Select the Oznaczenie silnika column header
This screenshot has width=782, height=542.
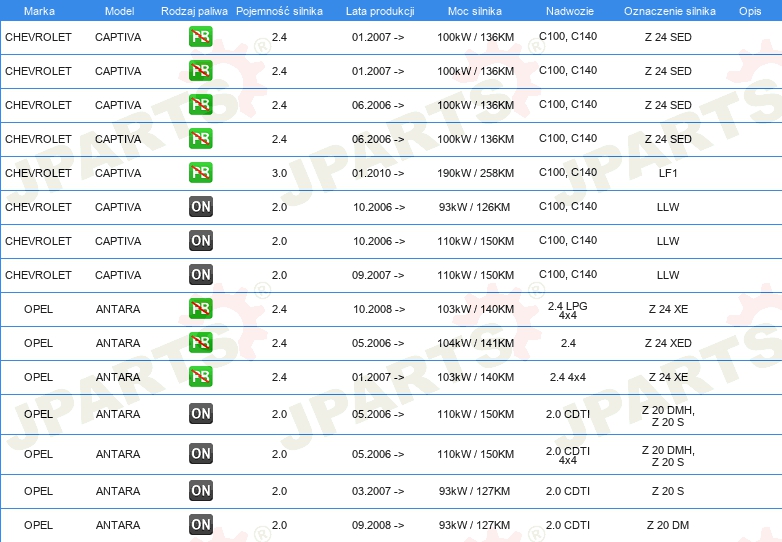tap(669, 10)
